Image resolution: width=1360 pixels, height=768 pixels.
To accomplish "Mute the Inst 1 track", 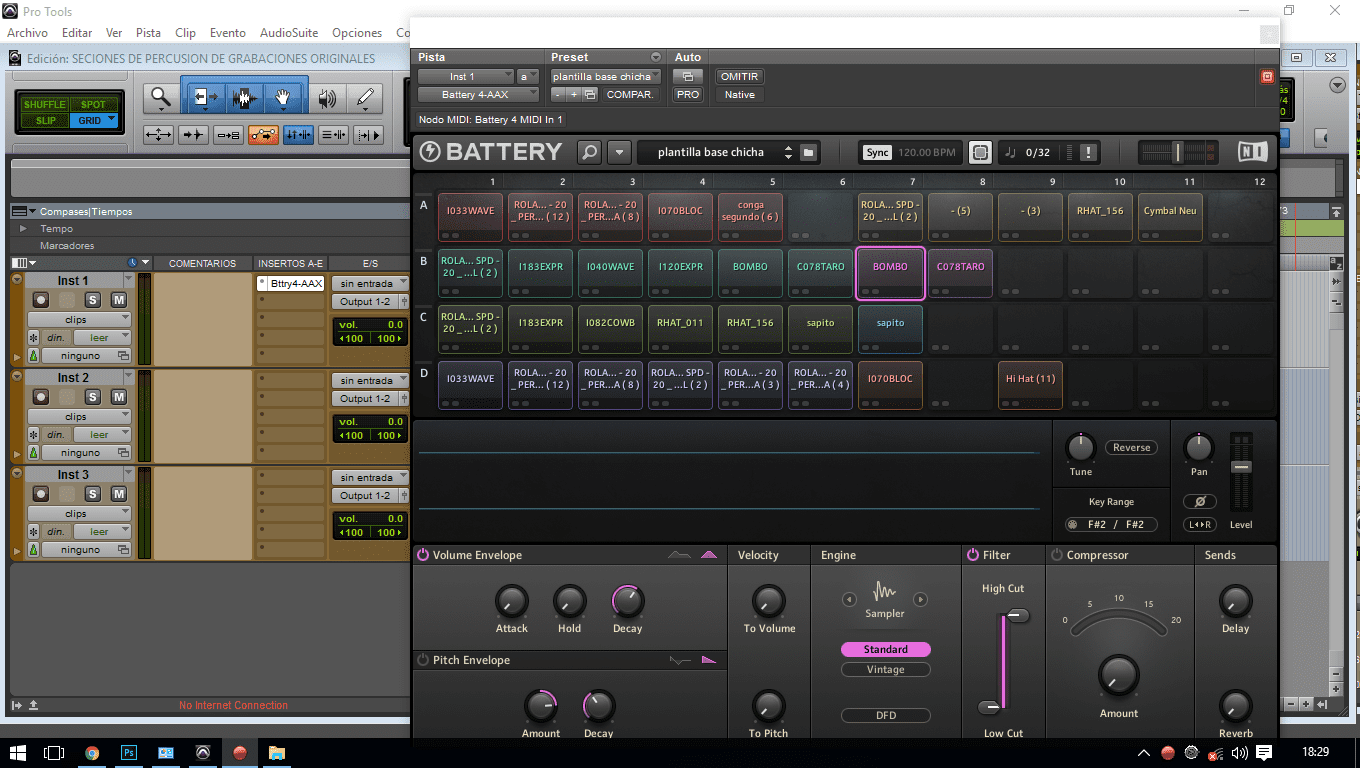I will 118,300.
